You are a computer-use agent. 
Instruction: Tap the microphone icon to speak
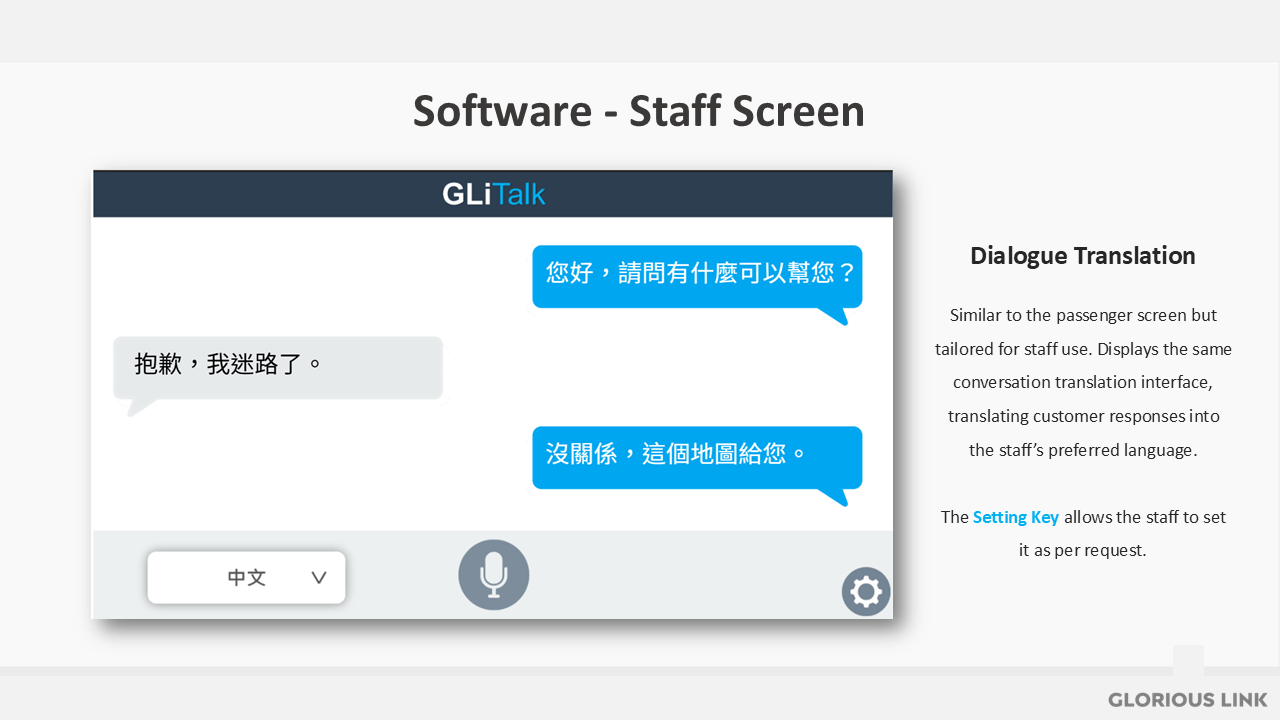point(493,575)
